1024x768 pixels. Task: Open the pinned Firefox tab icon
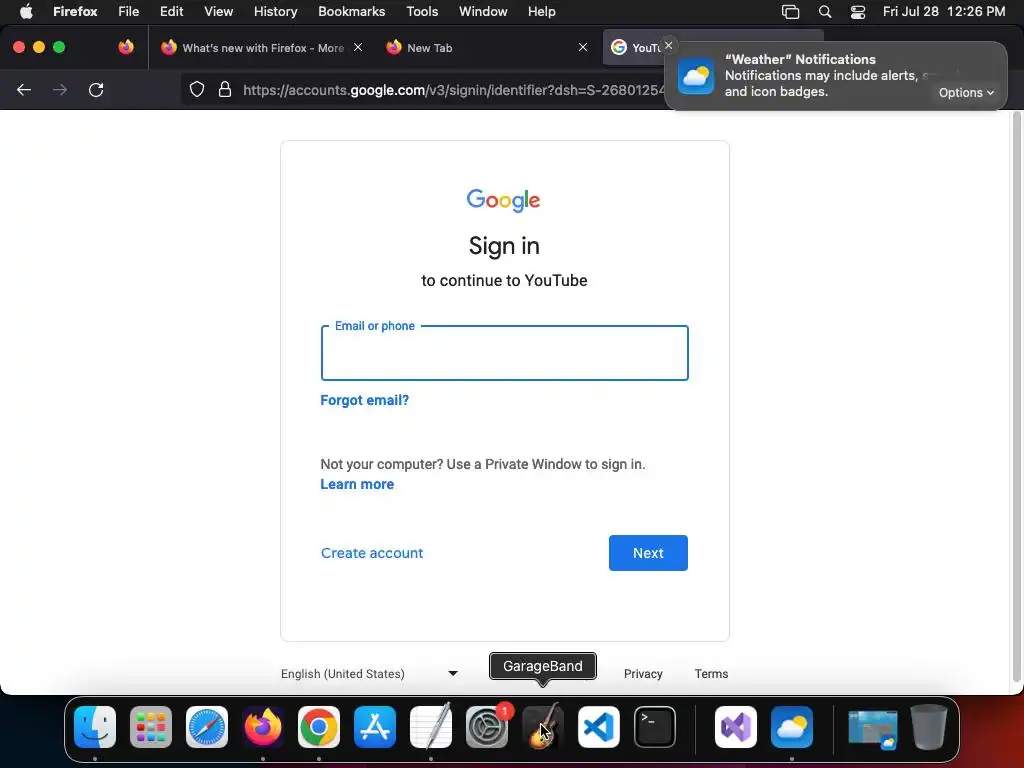coord(126,47)
